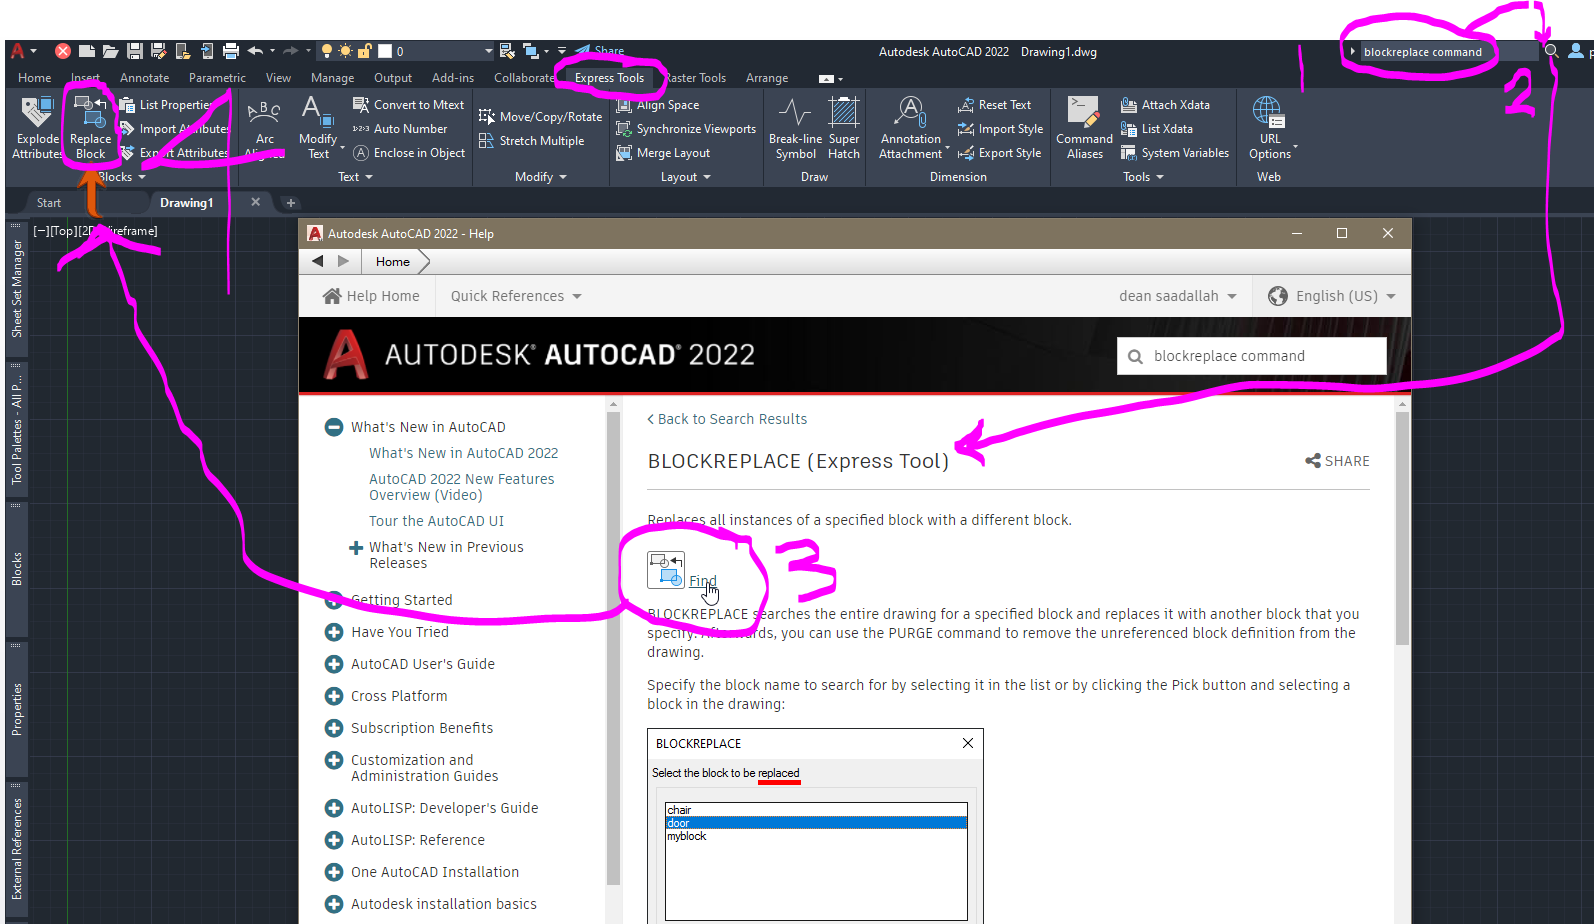
Task: Switch to the Output ribbon tab
Action: click(393, 78)
